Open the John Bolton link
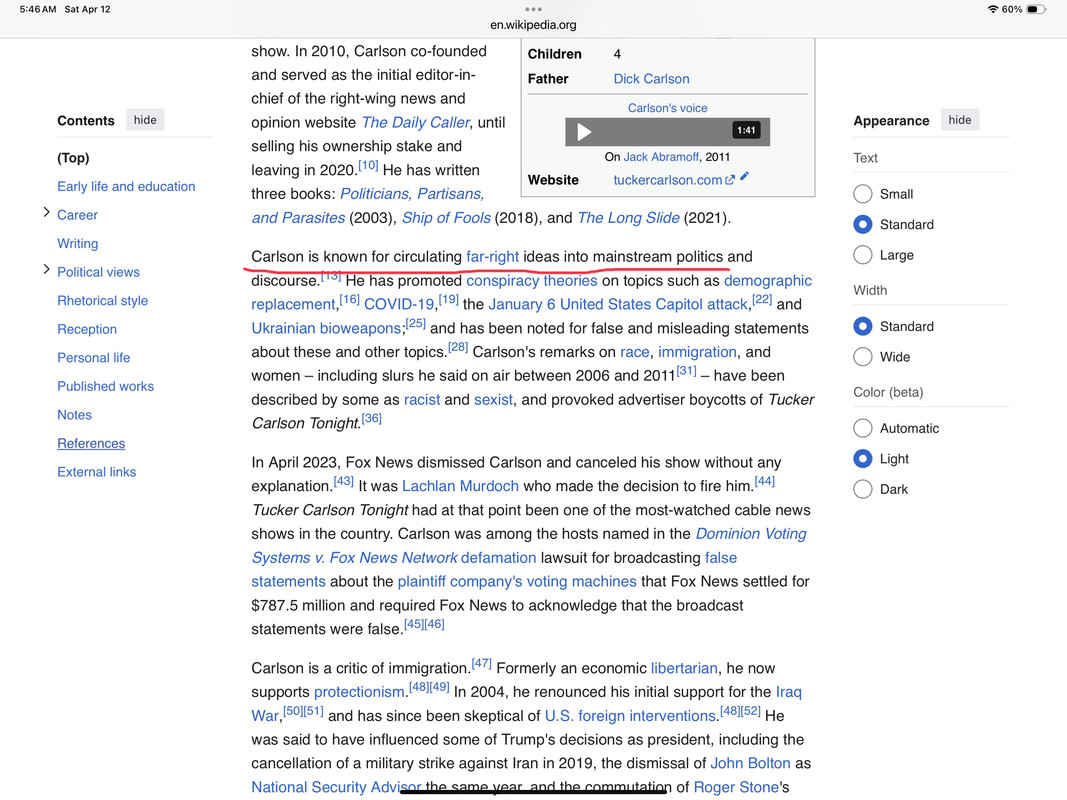 point(750,763)
